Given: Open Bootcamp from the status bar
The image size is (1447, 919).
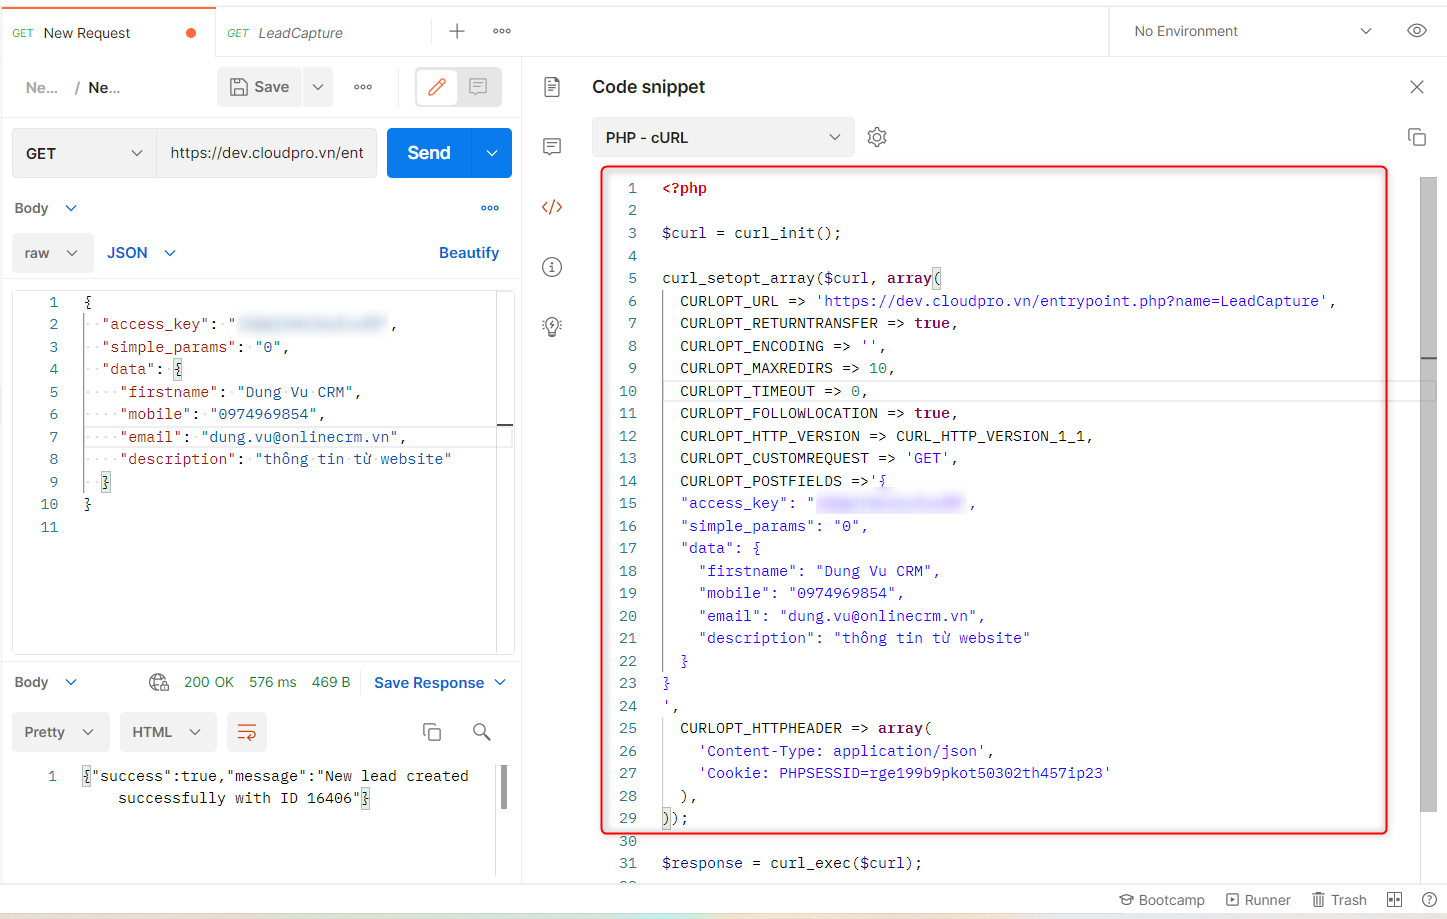Looking at the screenshot, I should (1162, 900).
